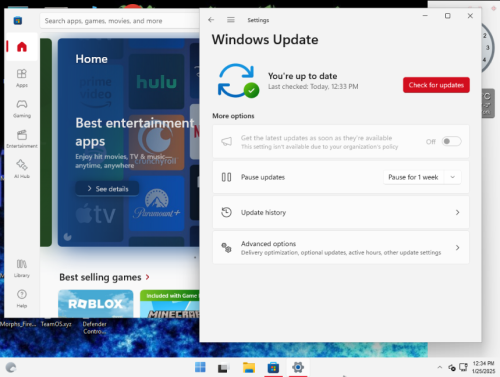Viewport: 500px width, 377px height.
Task: Show hidden system tray icons
Action: click(x=440, y=367)
